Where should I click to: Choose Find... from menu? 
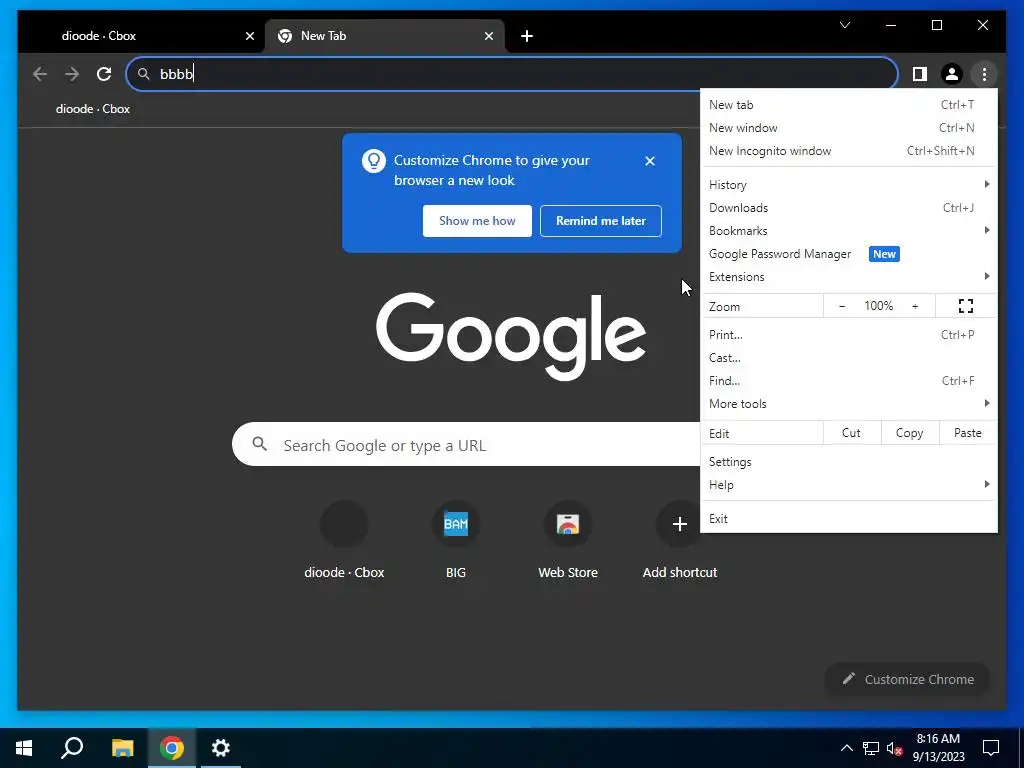(848, 381)
